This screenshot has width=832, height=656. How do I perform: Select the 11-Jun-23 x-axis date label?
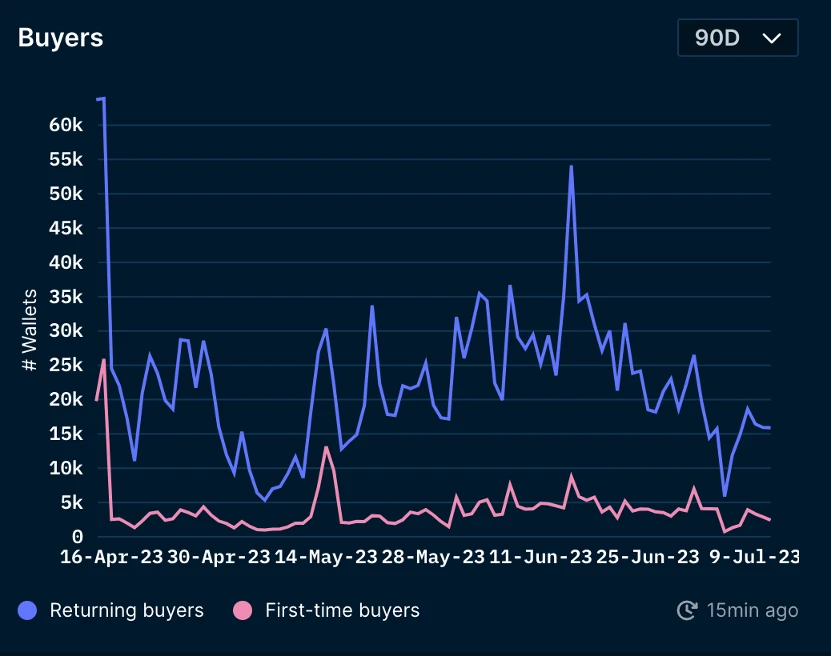pyautogui.click(x=541, y=557)
